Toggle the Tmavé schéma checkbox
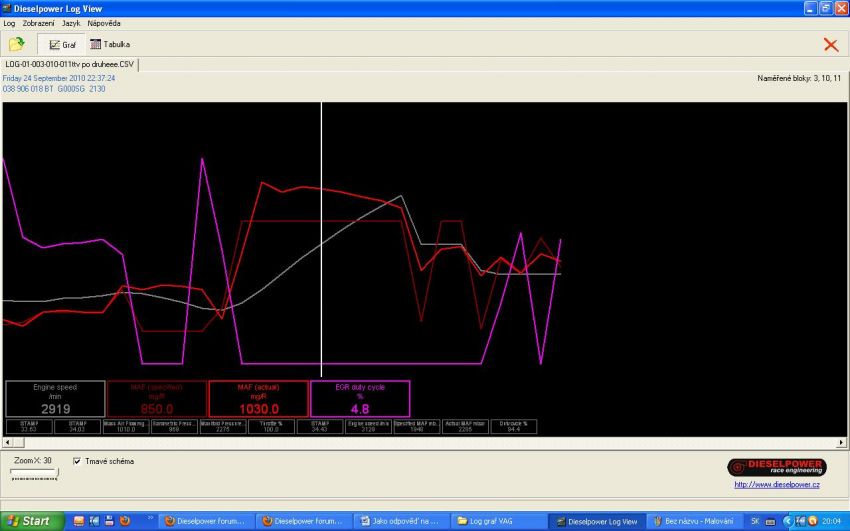The height and width of the screenshot is (531, 850). point(78,461)
